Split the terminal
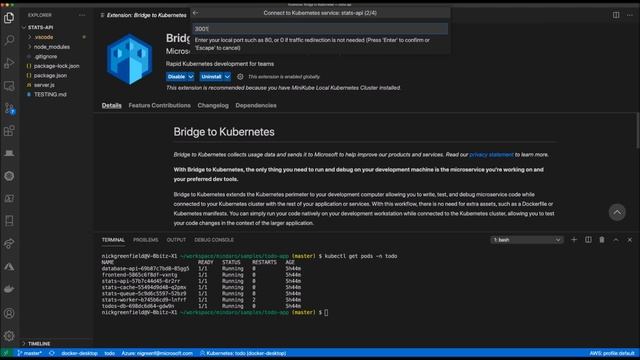 click(588, 240)
